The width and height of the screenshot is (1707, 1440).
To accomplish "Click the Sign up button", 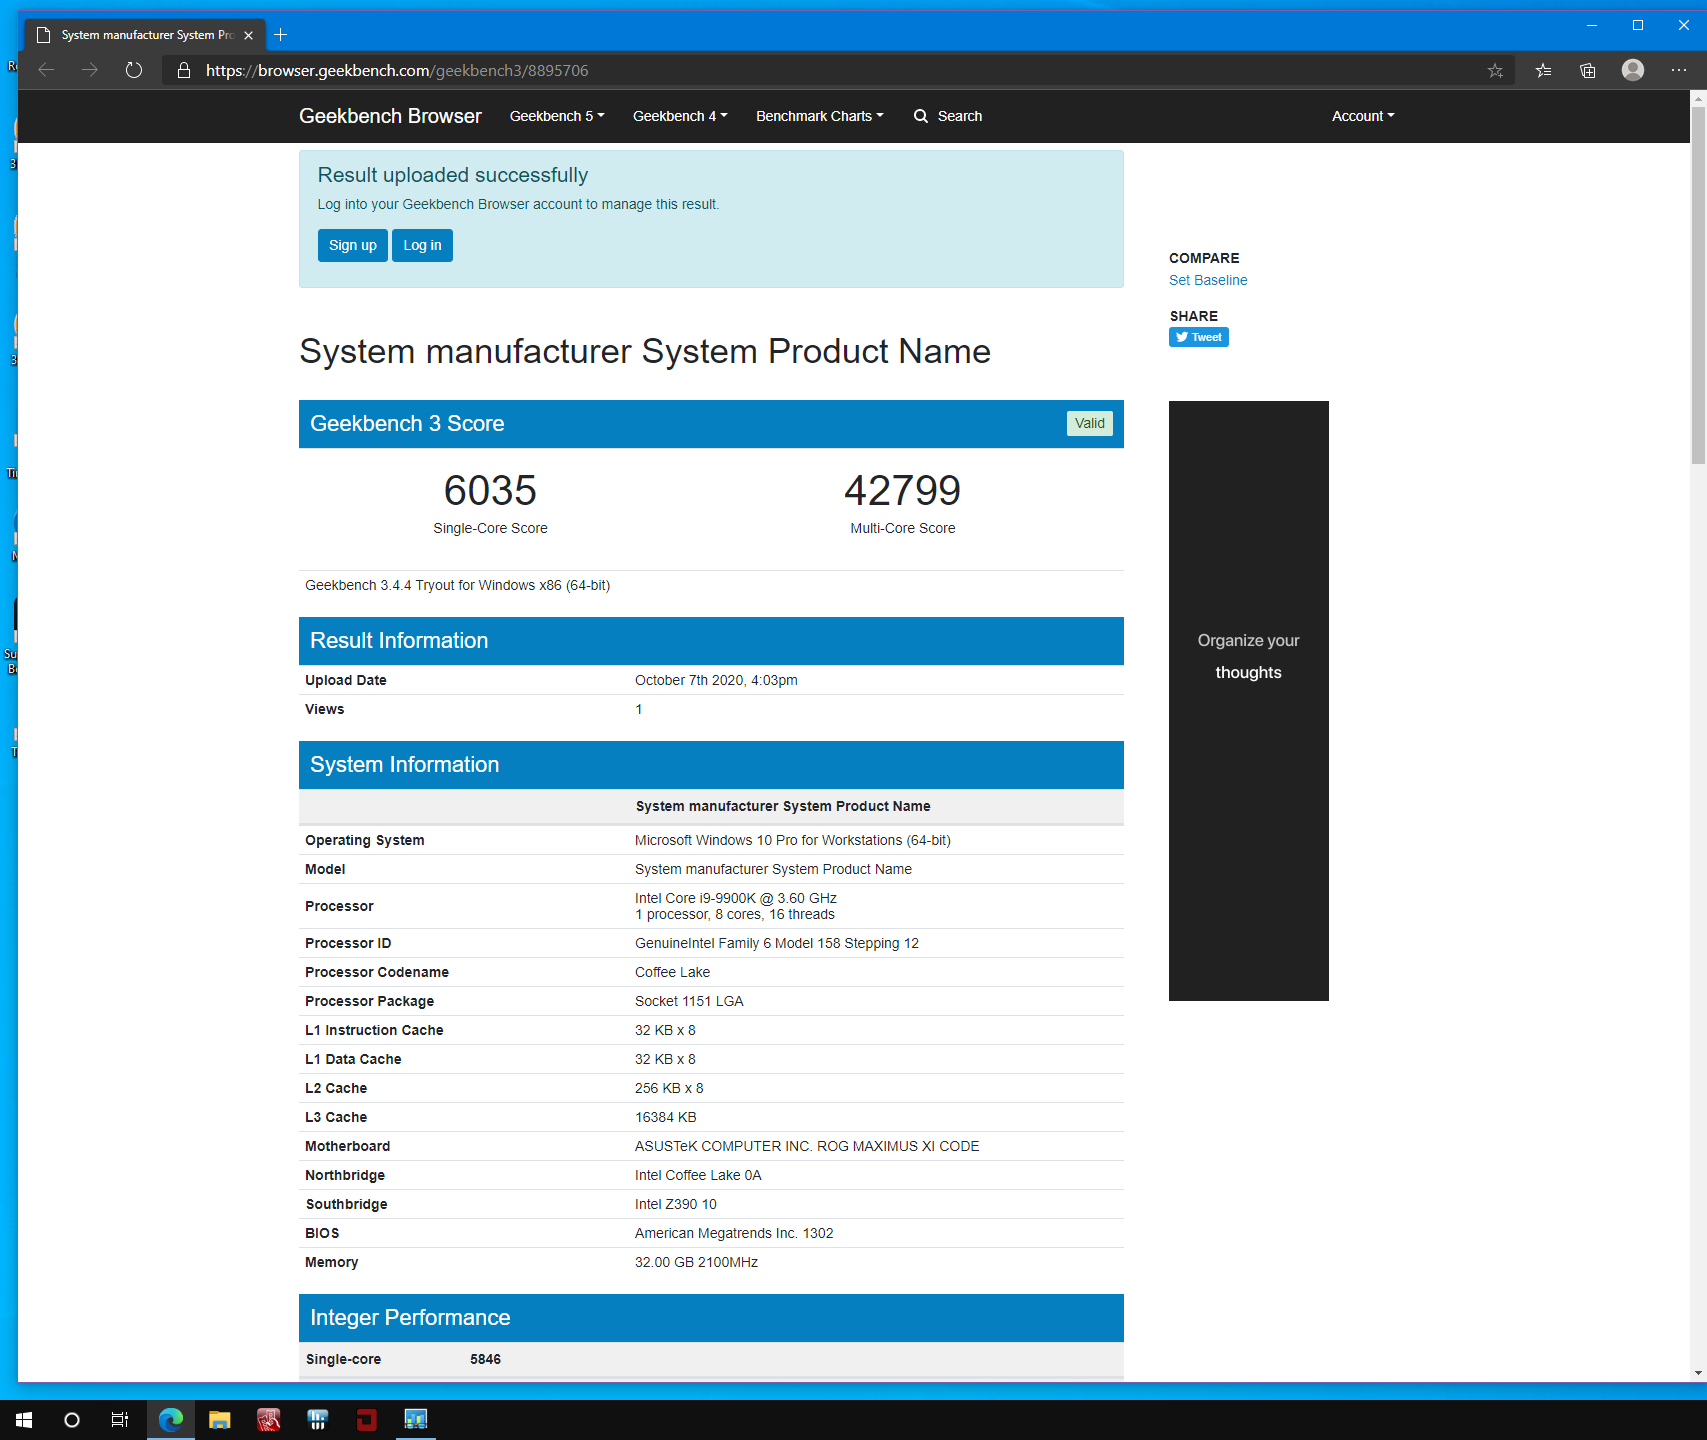I will pos(353,245).
